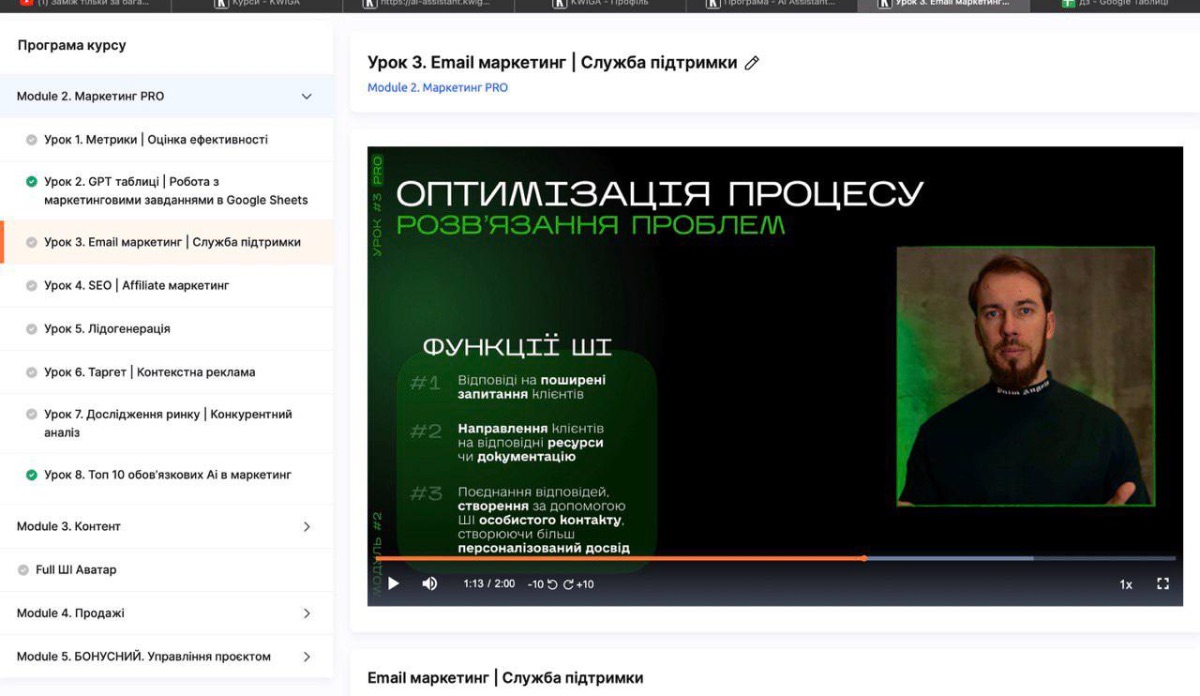
Task: Open Full ШІ Аватар item
Action: (x=76, y=570)
